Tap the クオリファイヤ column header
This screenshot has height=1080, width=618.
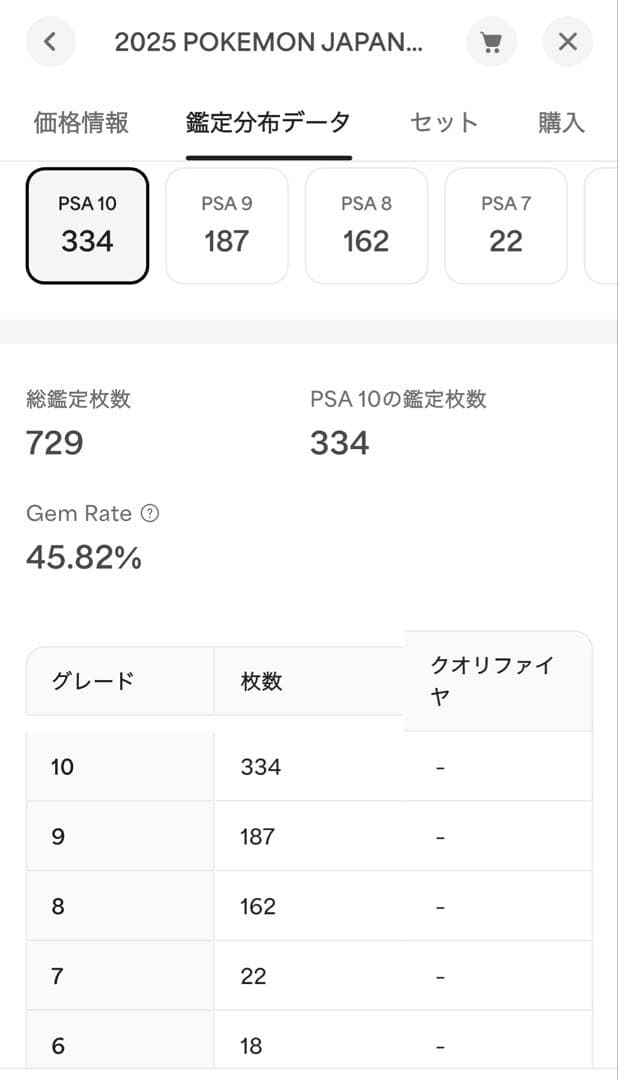click(495, 680)
